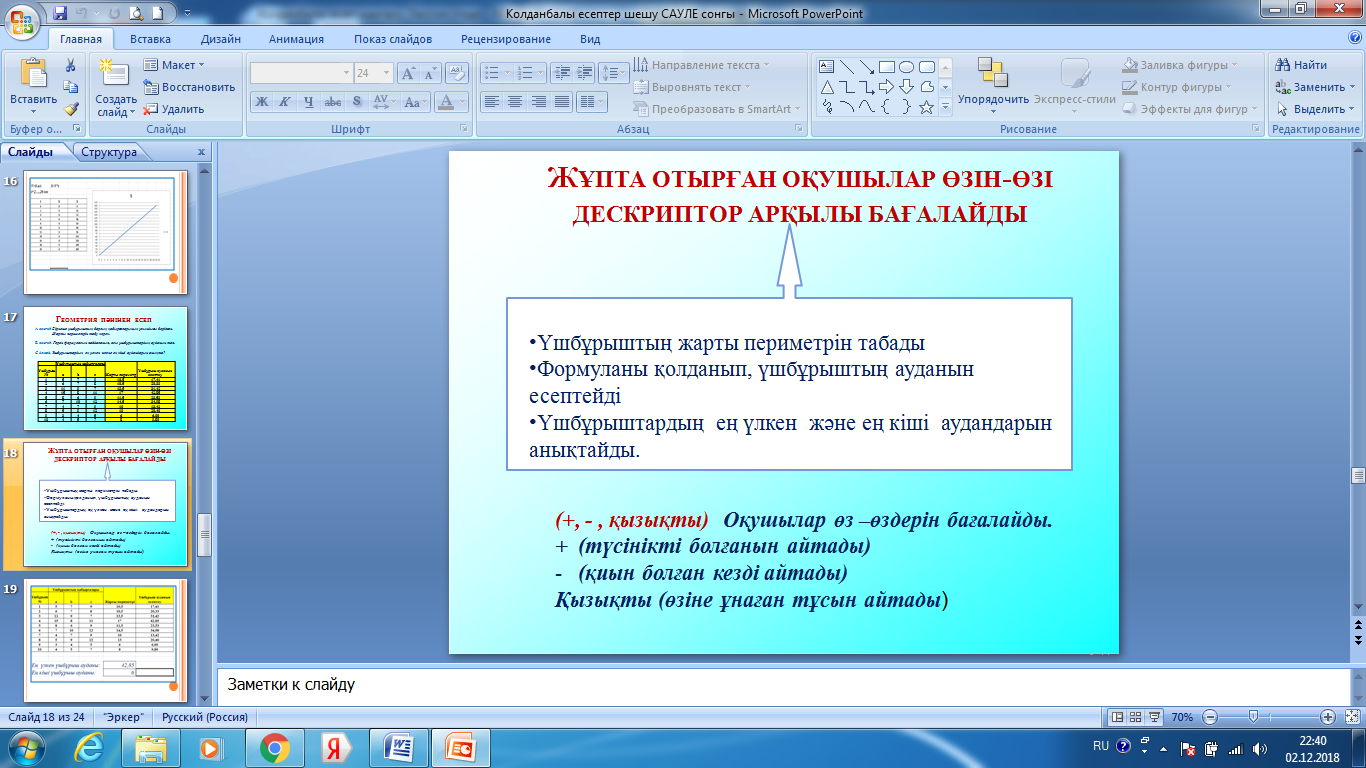The height and width of the screenshot is (768, 1366).
Task: Click the Создать слайд button
Action: [116, 86]
